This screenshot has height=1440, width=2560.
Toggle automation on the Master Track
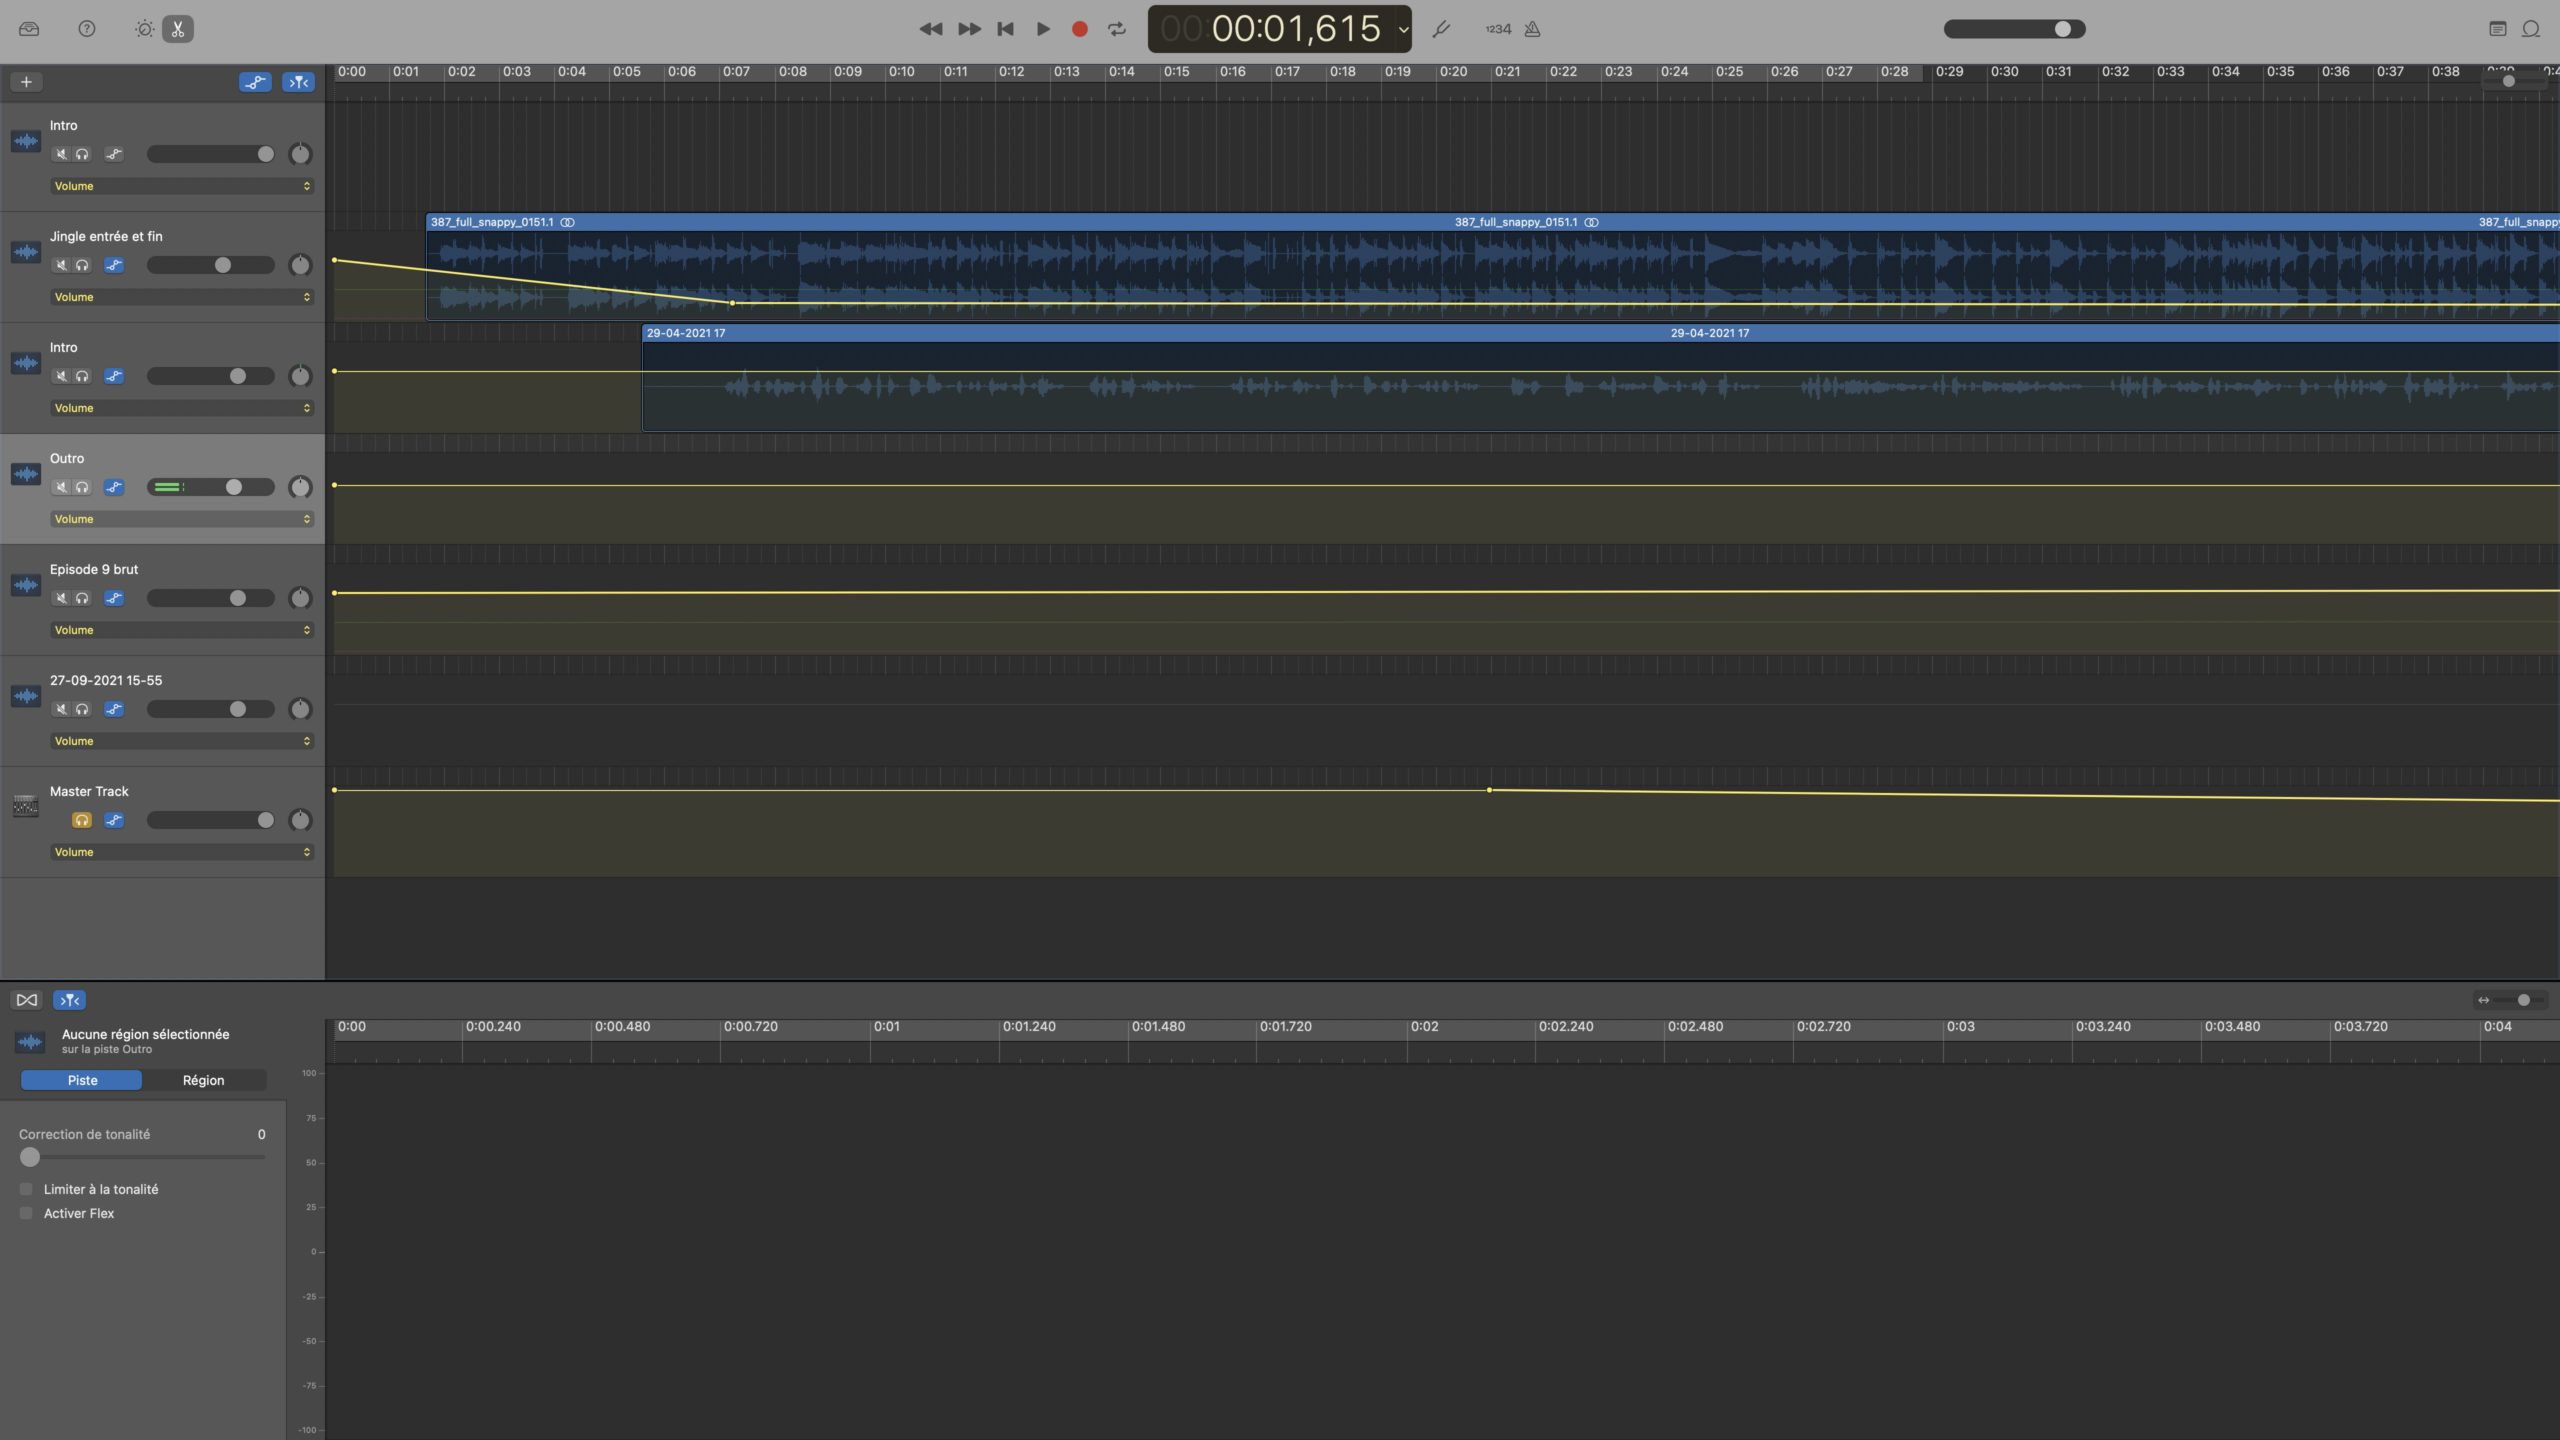click(x=114, y=820)
